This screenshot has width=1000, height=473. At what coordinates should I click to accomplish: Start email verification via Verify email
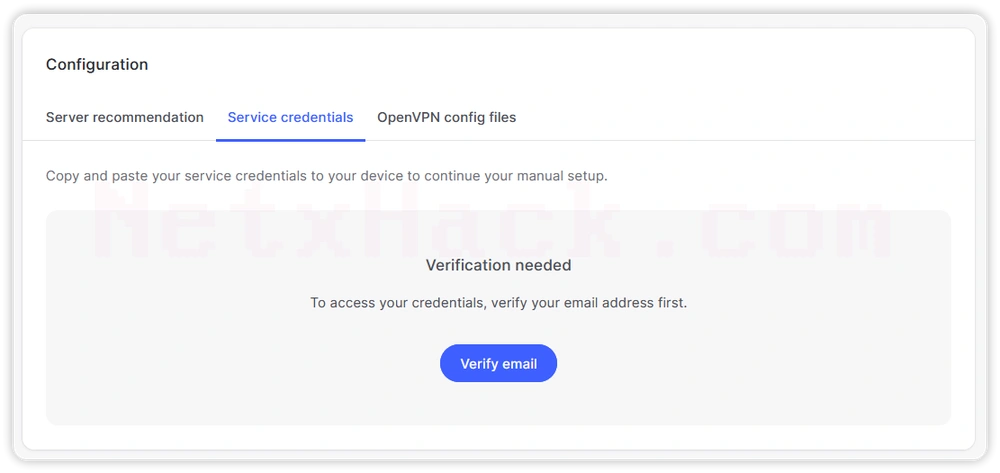point(498,363)
